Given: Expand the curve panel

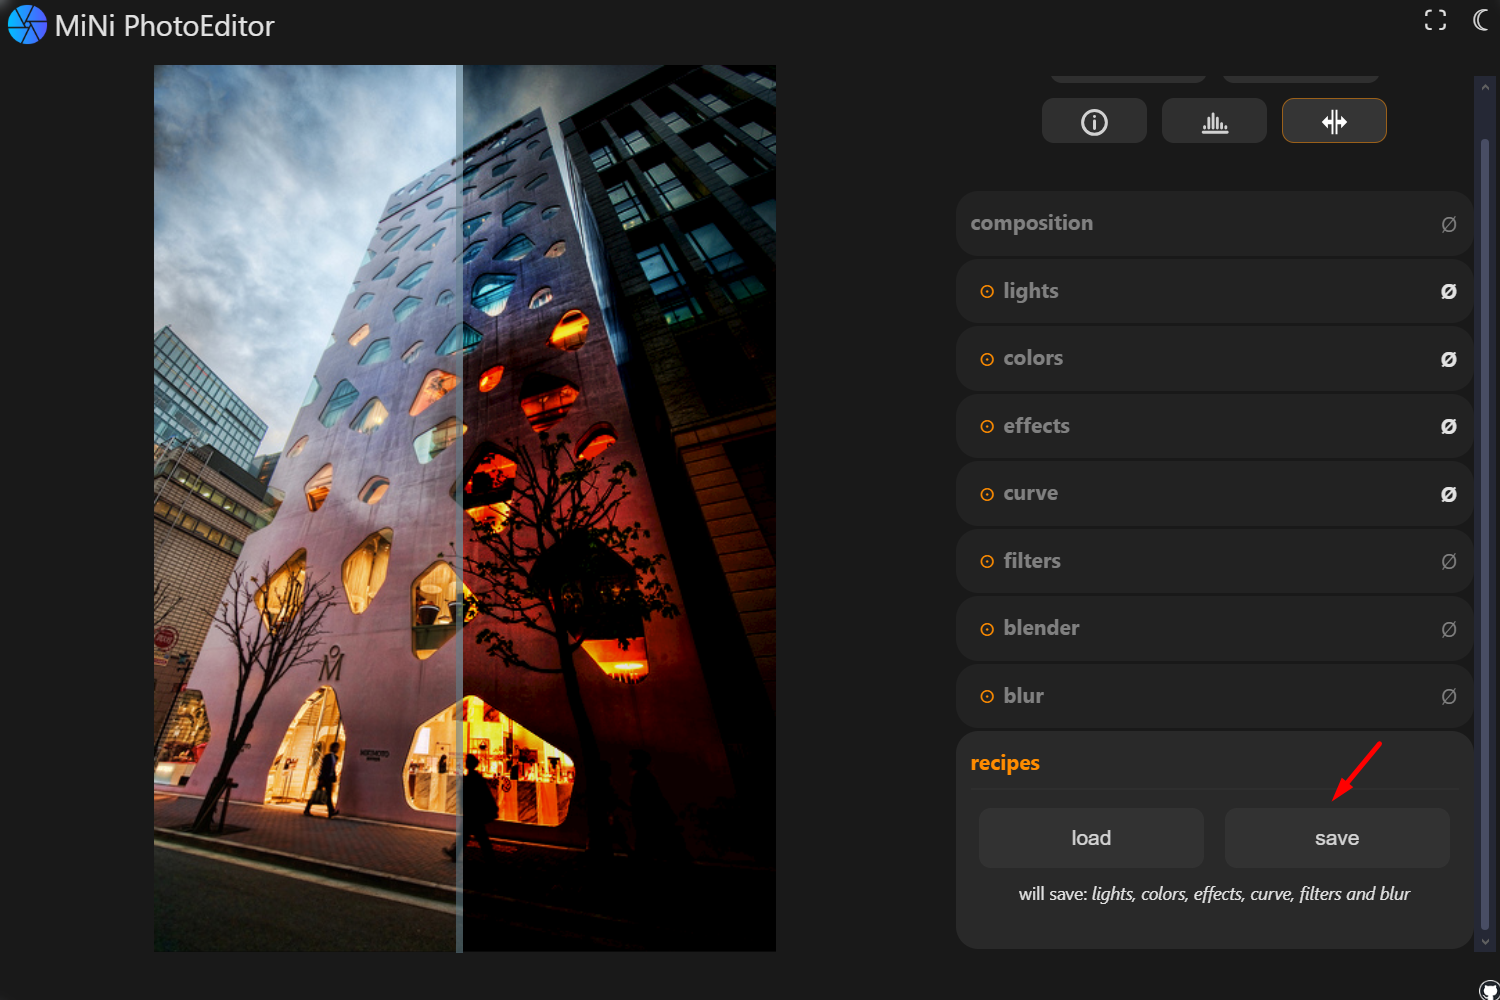Looking at the screenshot, I should pyautogui.click(x=1214, y=493).
